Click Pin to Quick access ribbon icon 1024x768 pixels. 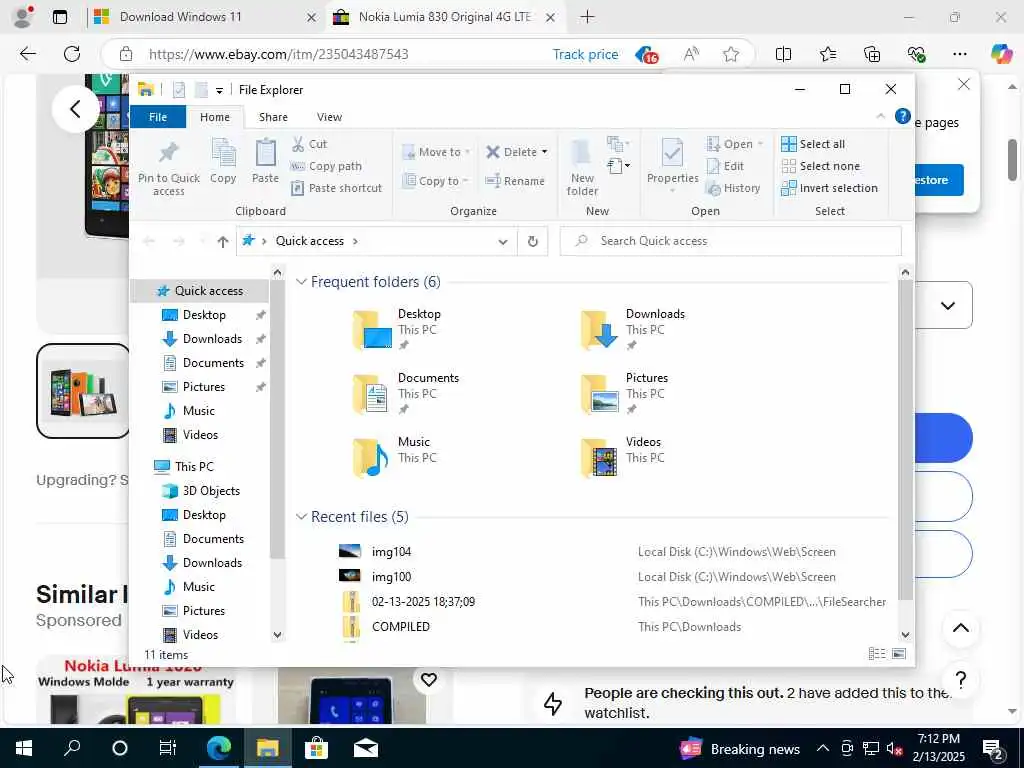pos(168,168)
